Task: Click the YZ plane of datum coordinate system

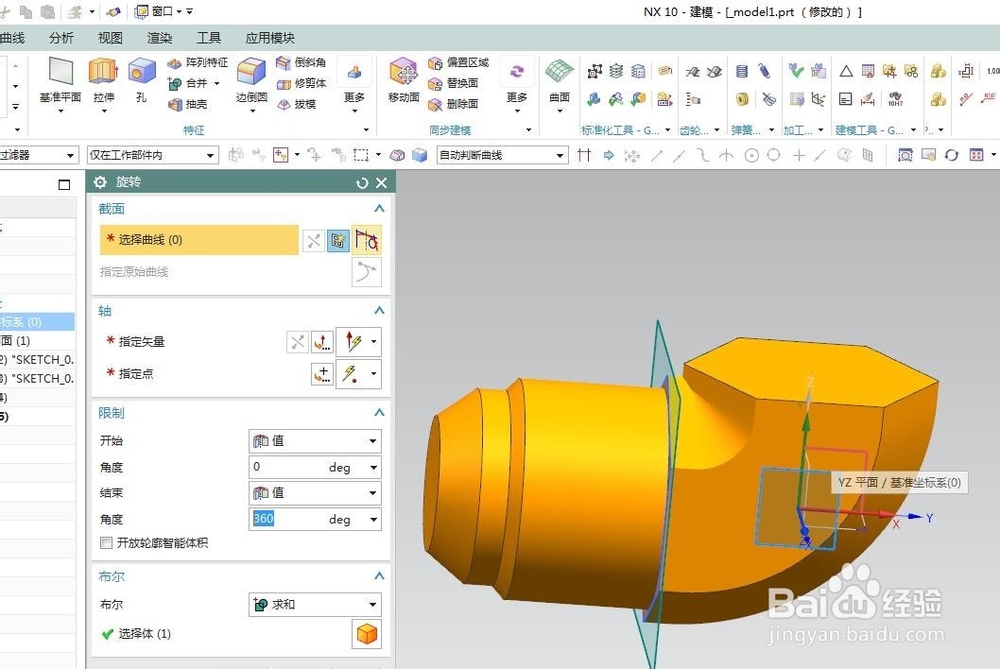Action: coord(796,507)
